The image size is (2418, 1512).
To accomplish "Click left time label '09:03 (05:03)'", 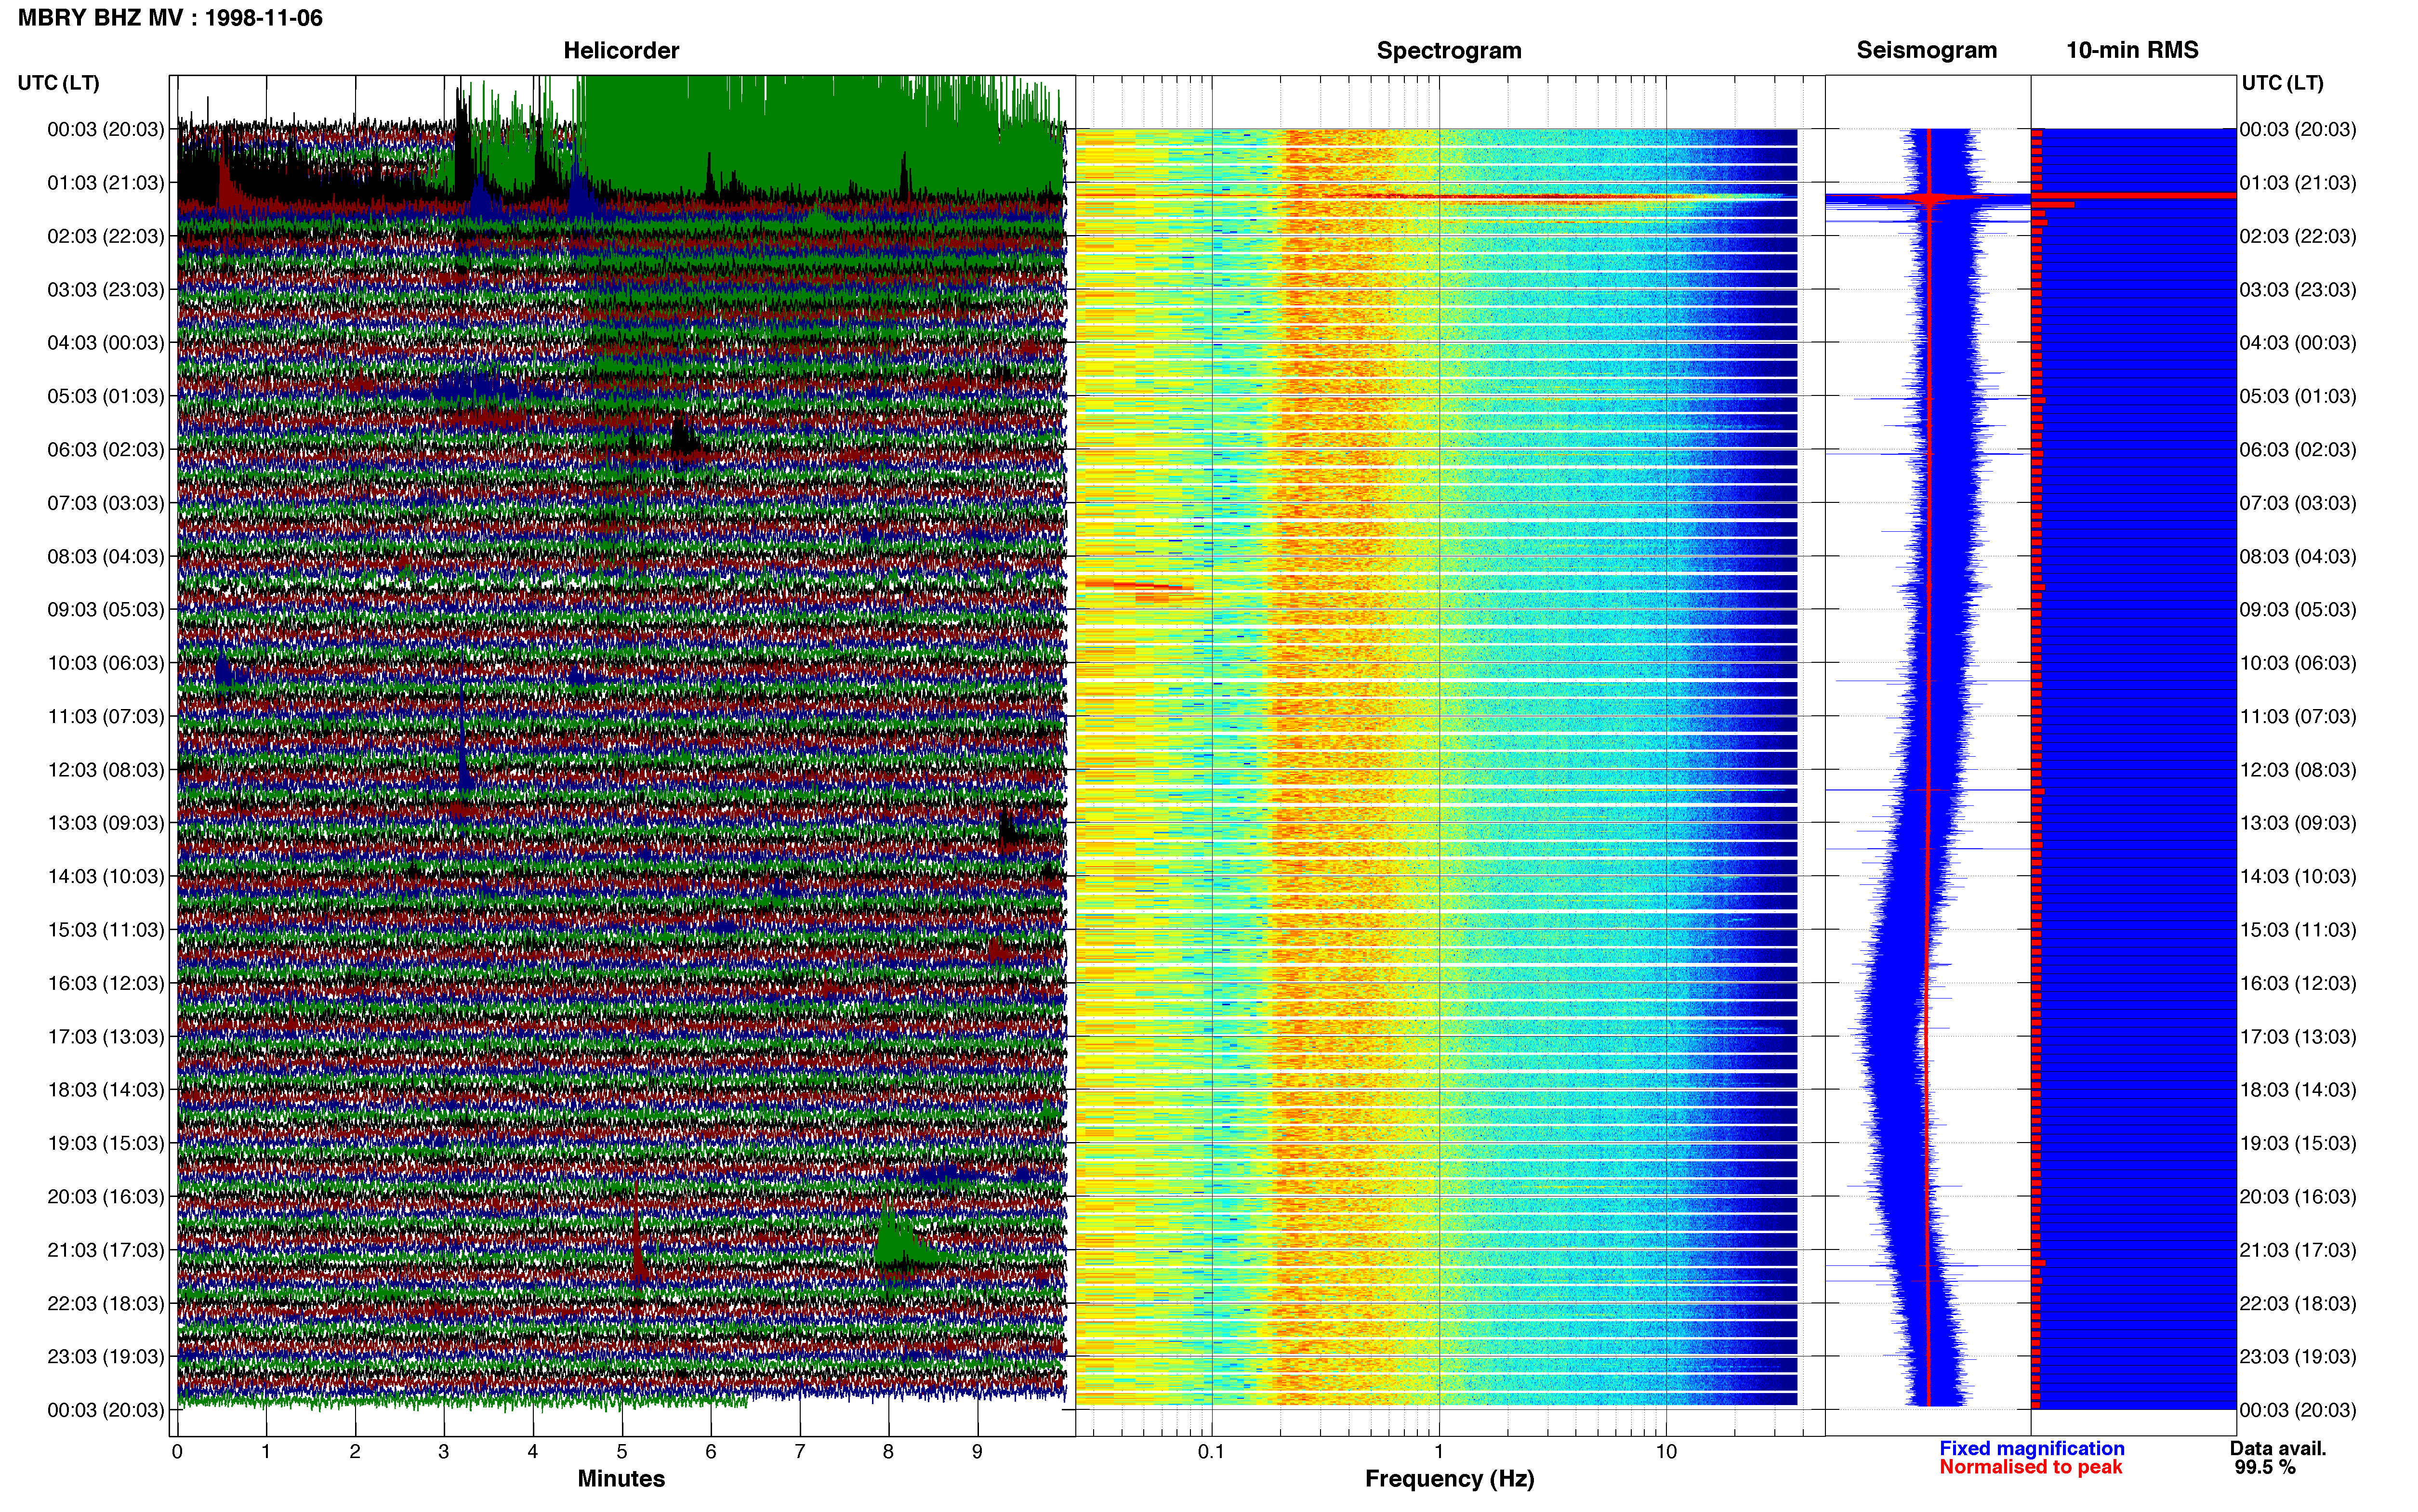I will coord(106,610).
